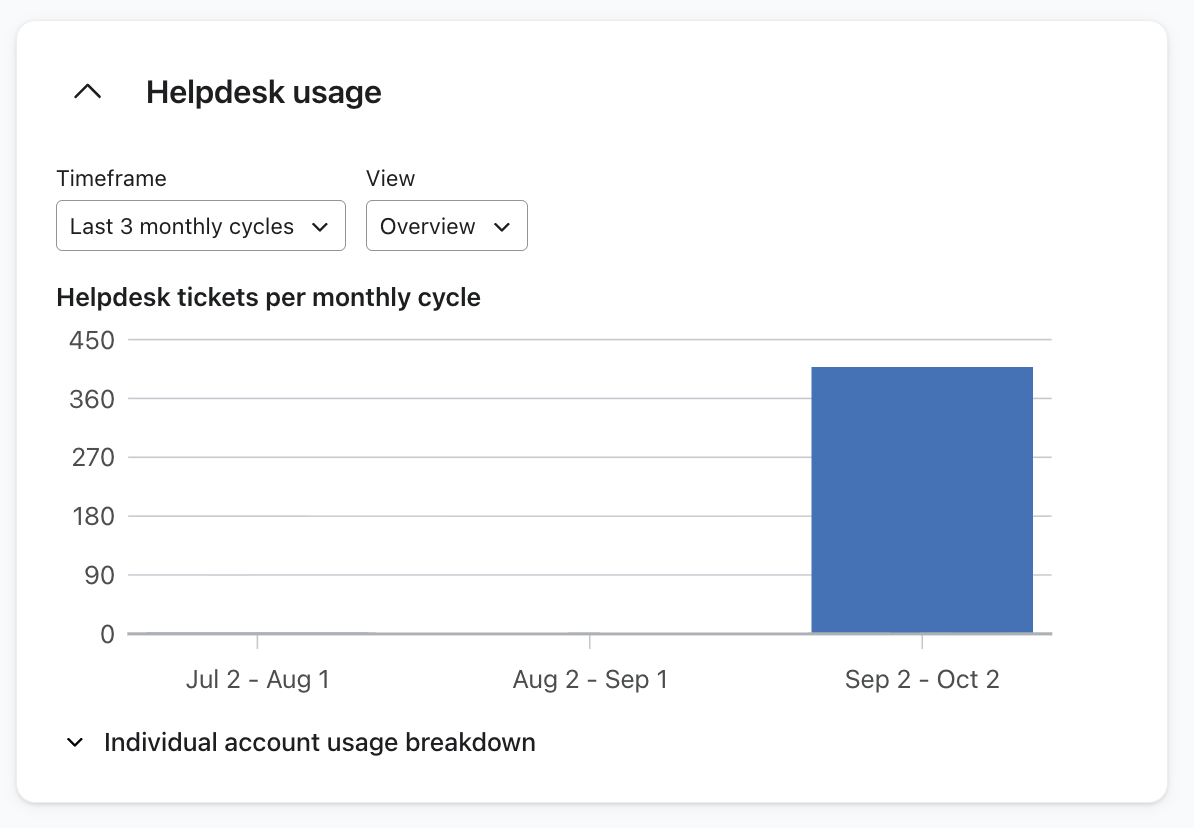Click the Timeframe dropdown arrow icon
The image size is (1194, 828).
(320, 227)
